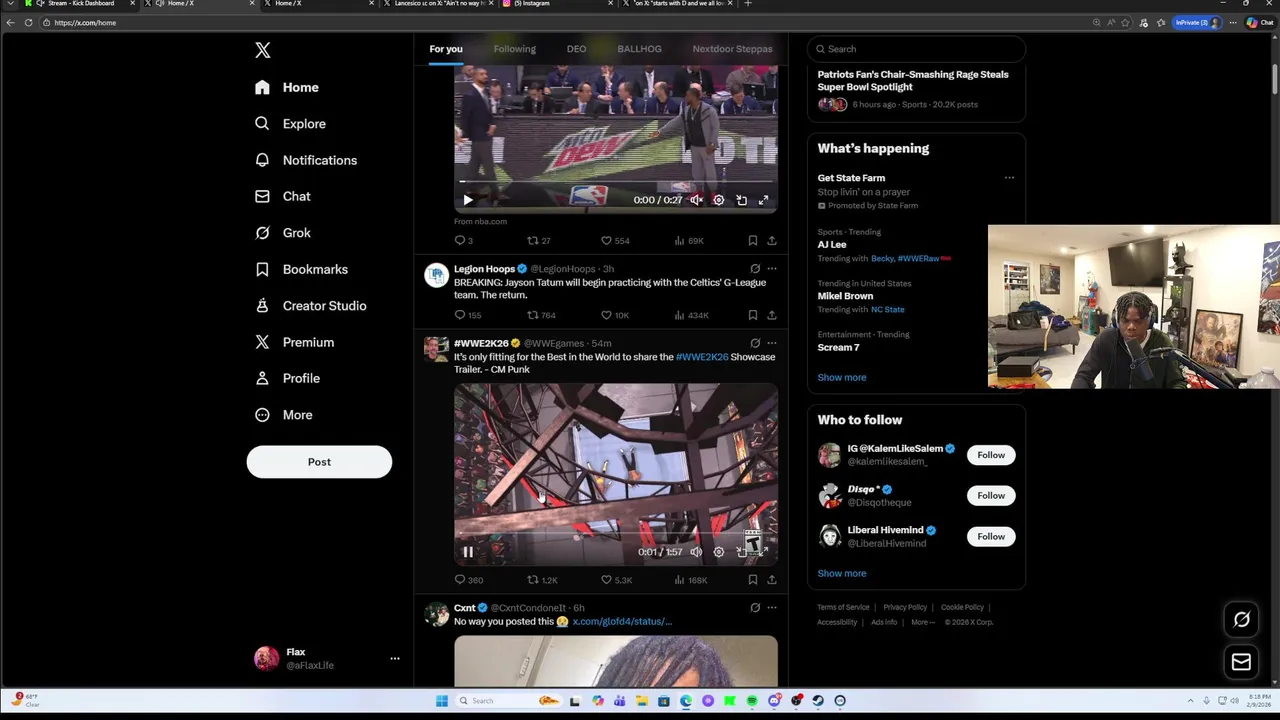The height and width of the screenshot is (720, 1280).
Task: Enable picture-in-picture on nba.com video
Action: coord(741,200)
